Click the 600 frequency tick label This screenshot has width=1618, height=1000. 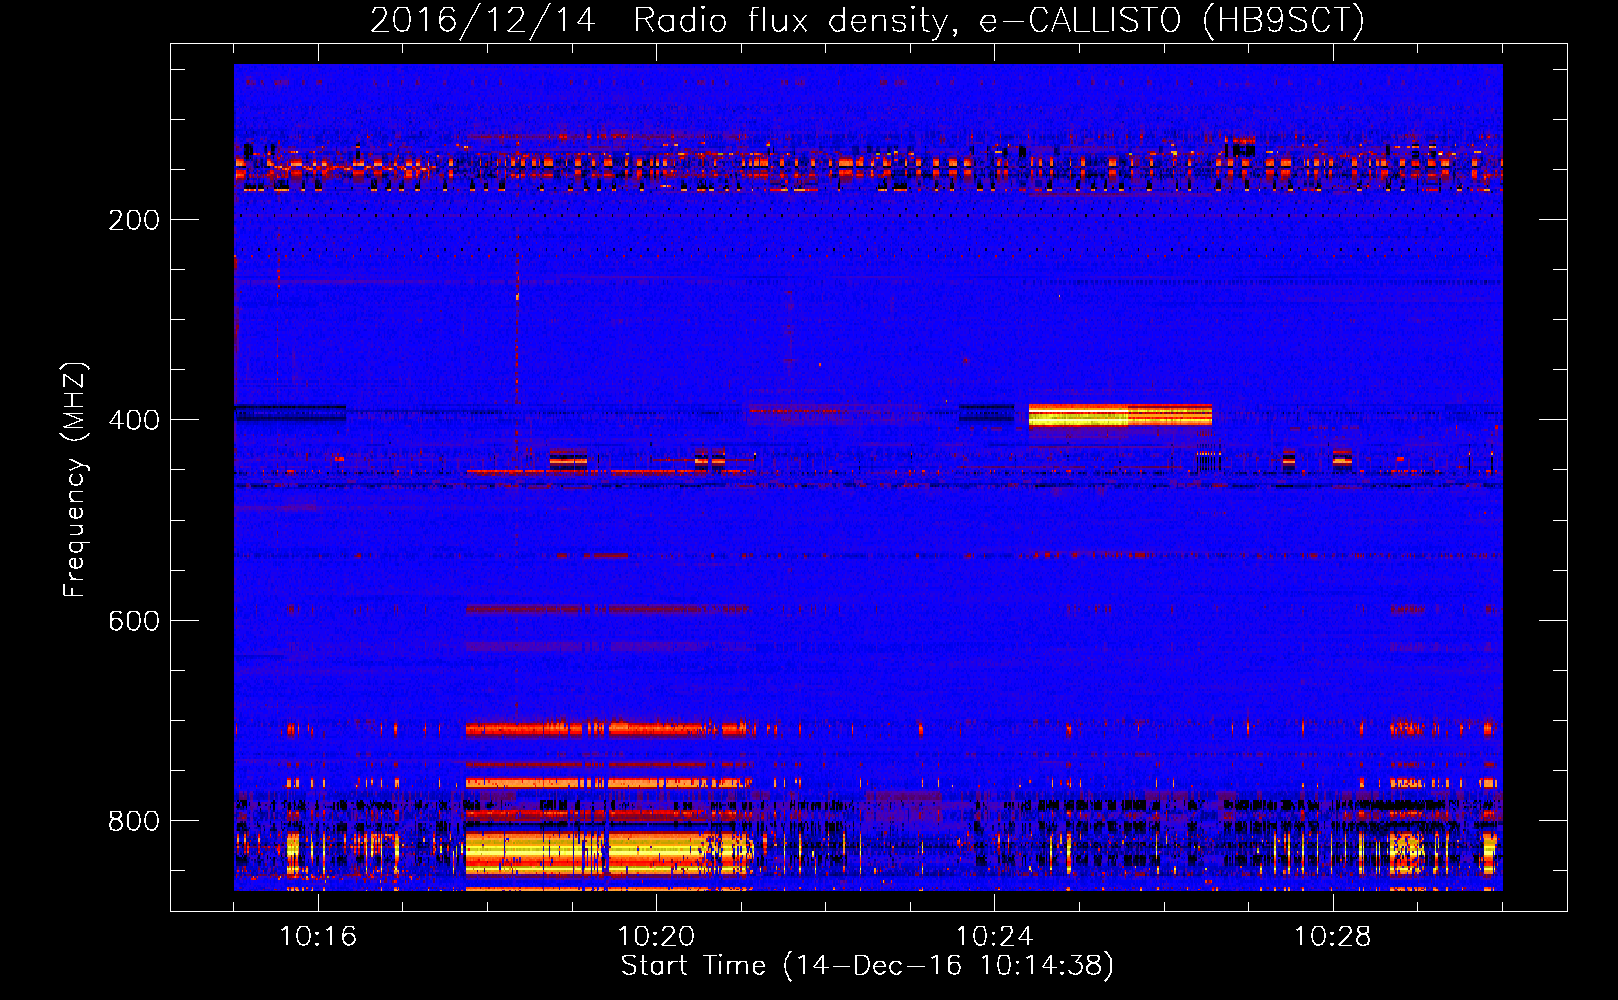[134, 621]
